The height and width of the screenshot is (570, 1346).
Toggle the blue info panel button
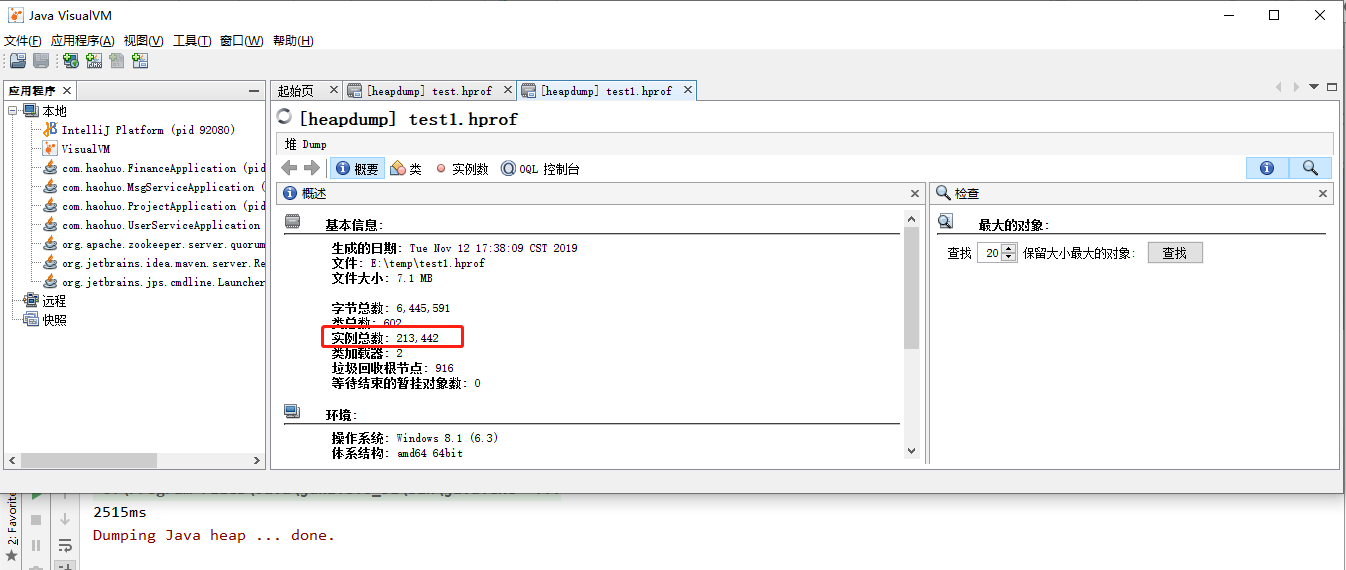[1267, 168]
